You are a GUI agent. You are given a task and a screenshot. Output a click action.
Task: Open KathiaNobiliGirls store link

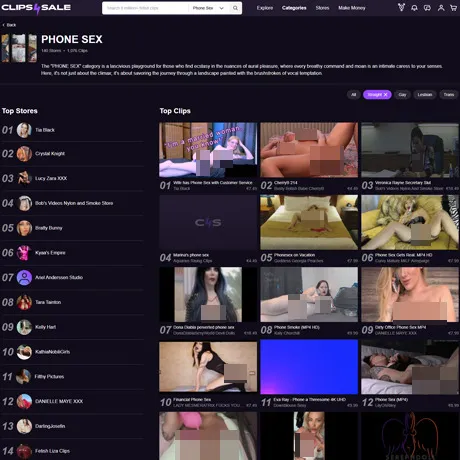point(52,352)
